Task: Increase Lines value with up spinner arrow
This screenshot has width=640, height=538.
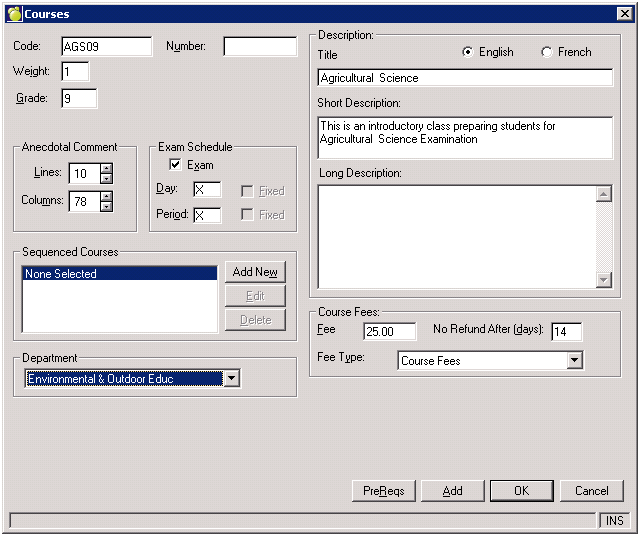Action: point(106,168)
